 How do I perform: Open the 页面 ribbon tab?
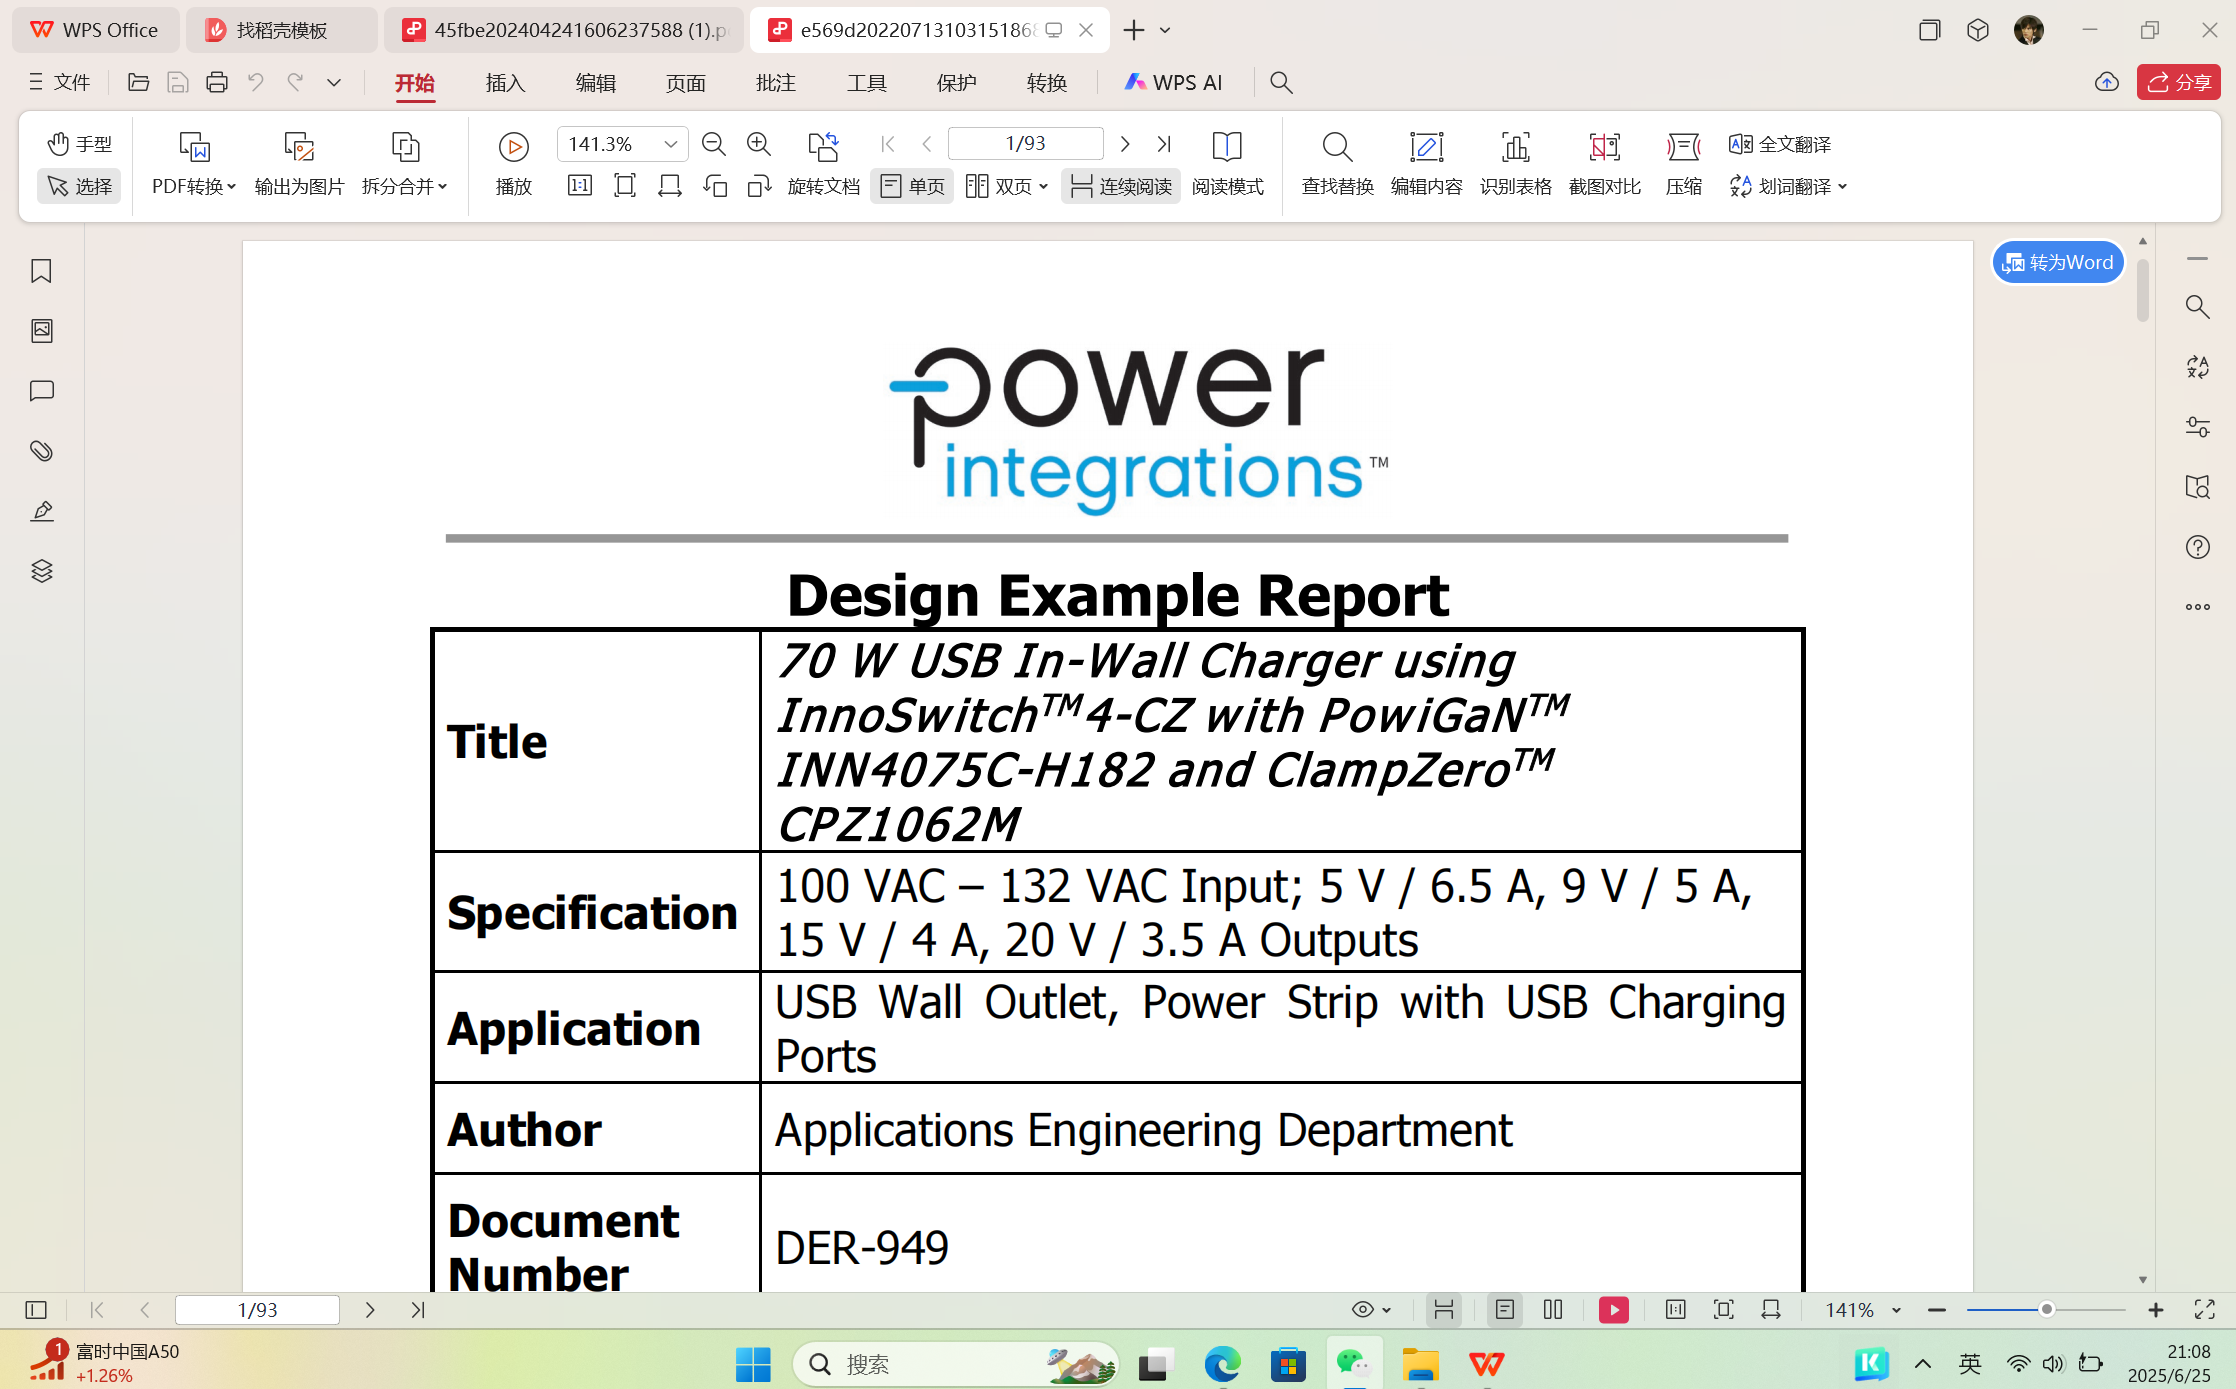[x=686, y=83]
